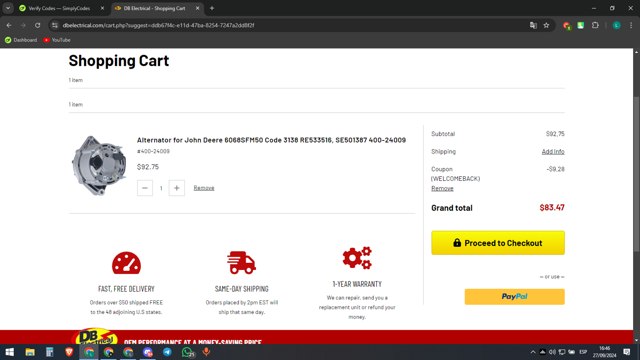Open Telegram from the taskbar

[167, 352]
